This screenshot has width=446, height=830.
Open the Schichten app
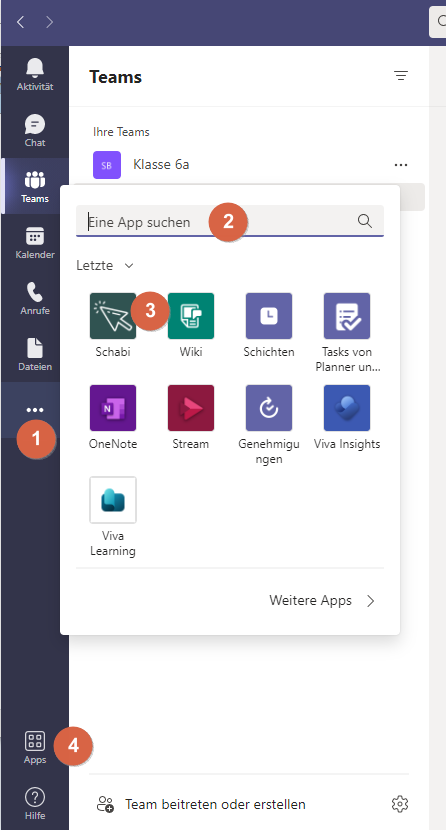tap(269, 316)
